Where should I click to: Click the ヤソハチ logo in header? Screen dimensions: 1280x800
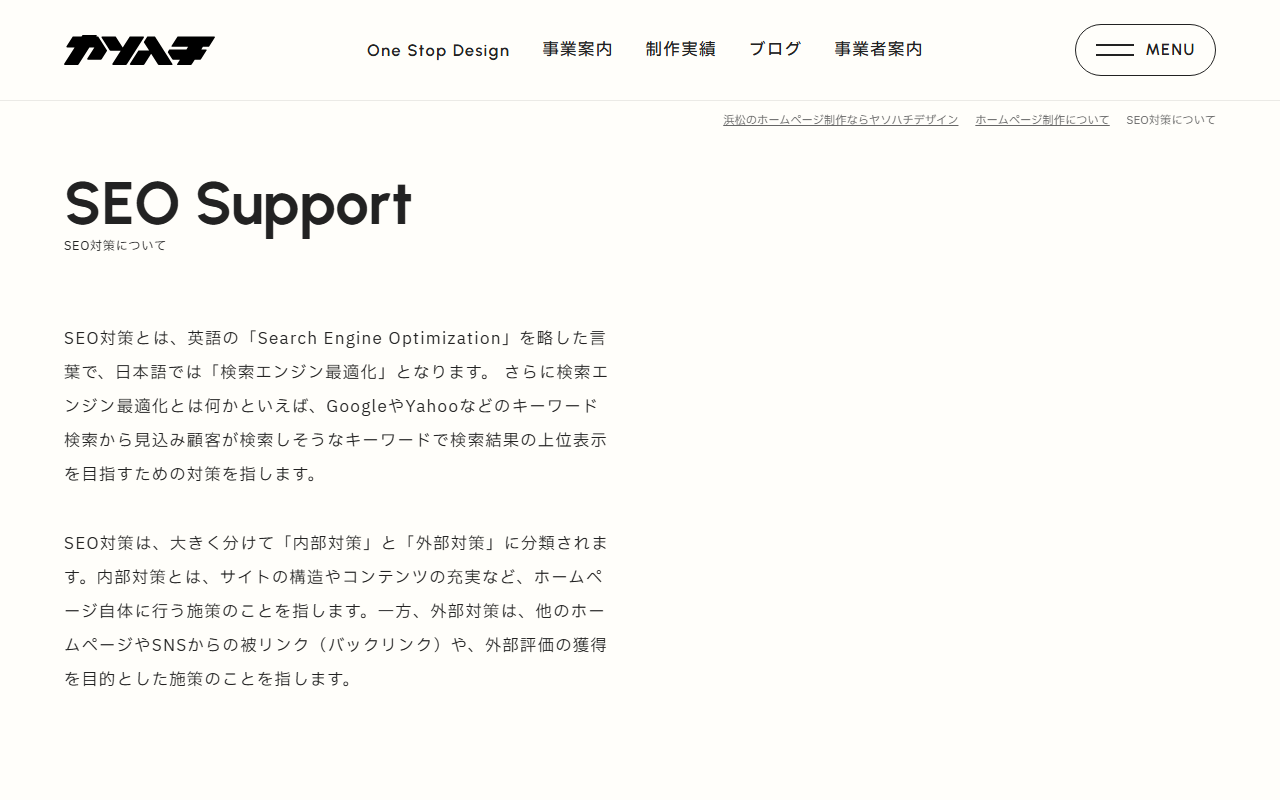pyautogui.click(x=139, y=50)
